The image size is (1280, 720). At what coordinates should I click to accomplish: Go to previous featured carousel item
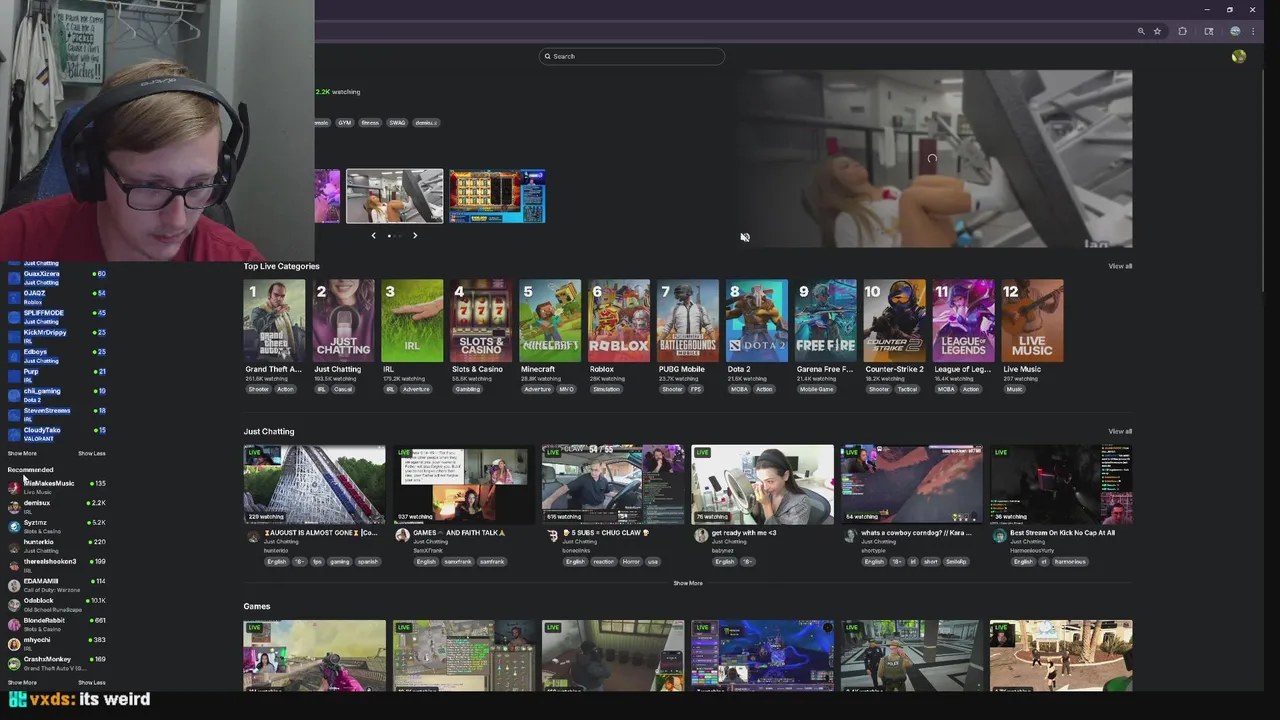(374, 235)
